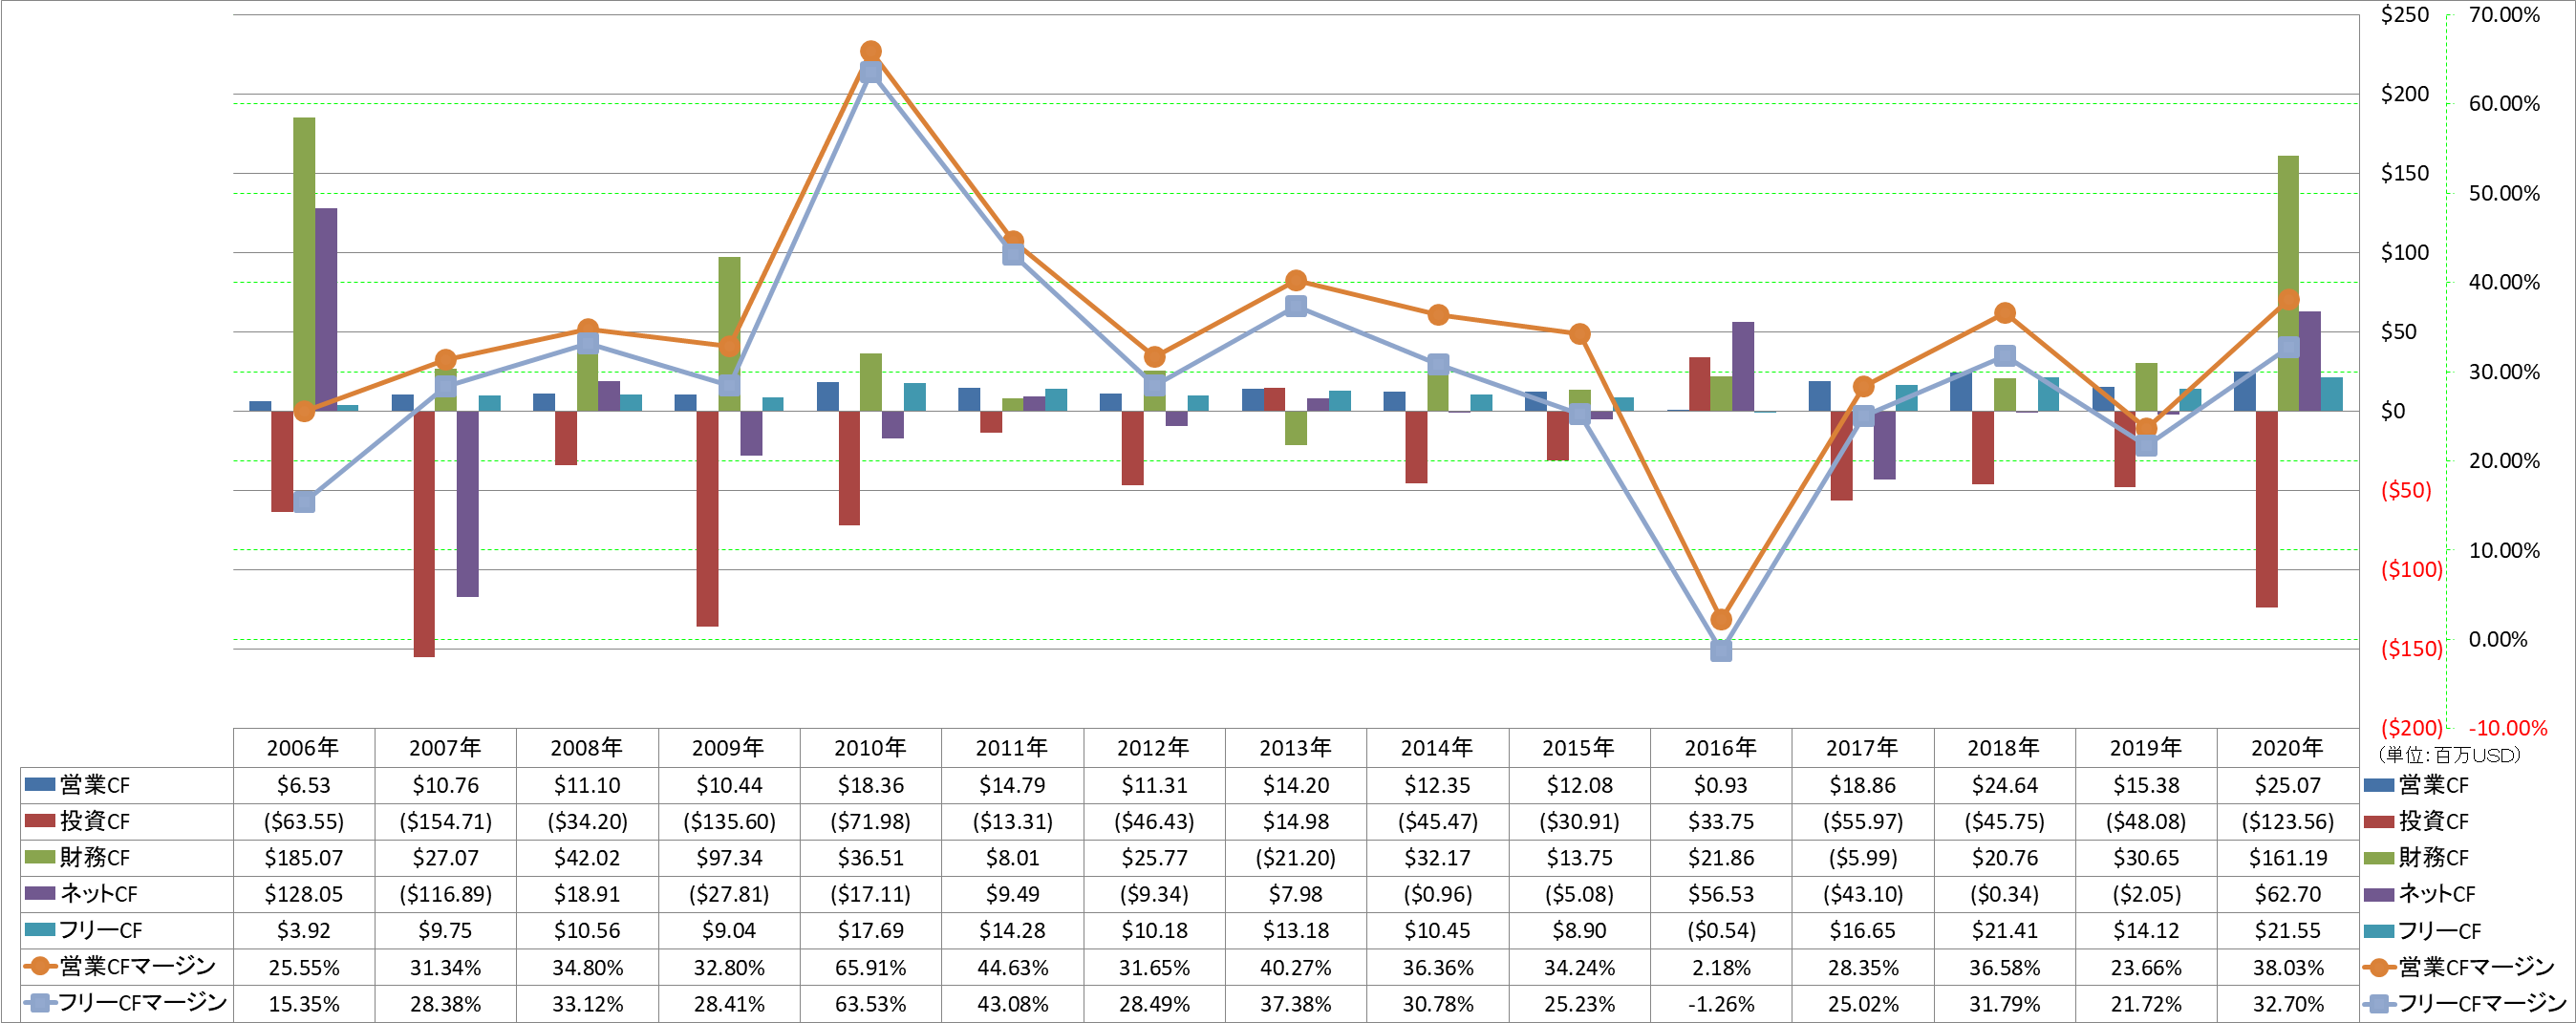Screen dimensions: 2576x1023
Task: Click the $0 primary axis label
Action: coord(2393,411)
